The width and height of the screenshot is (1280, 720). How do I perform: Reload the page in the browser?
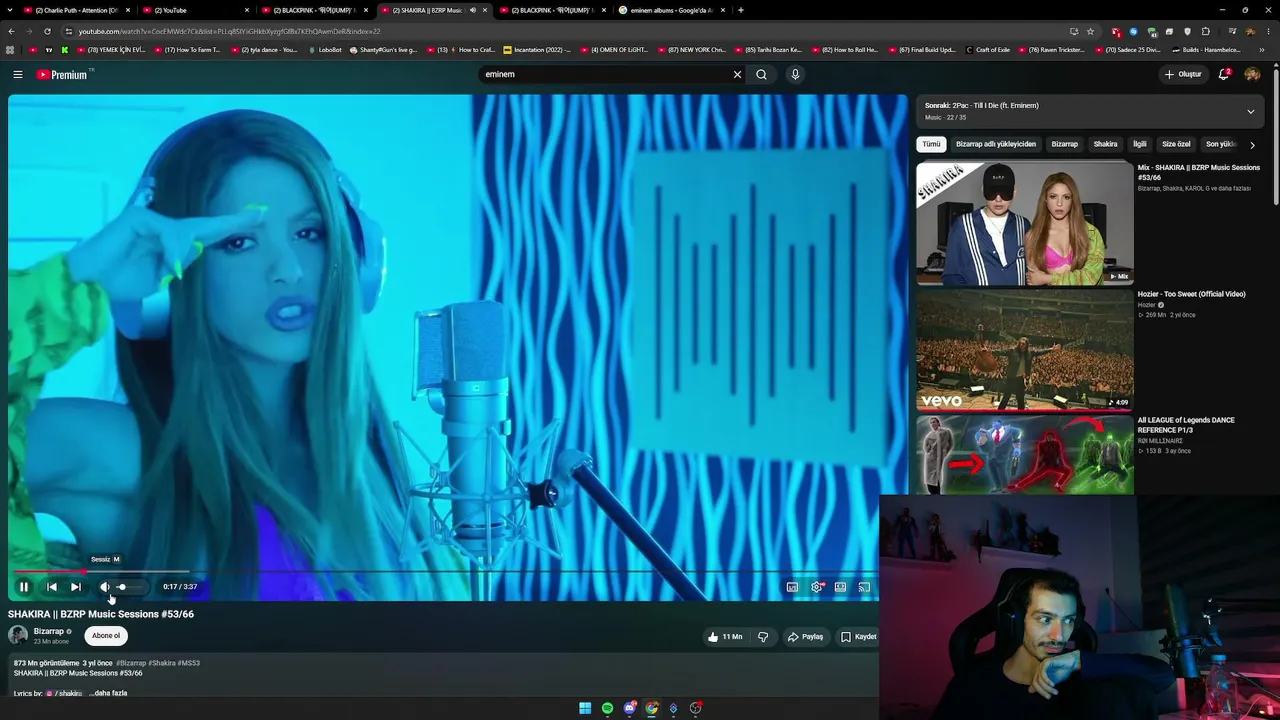tap(47, 31)
